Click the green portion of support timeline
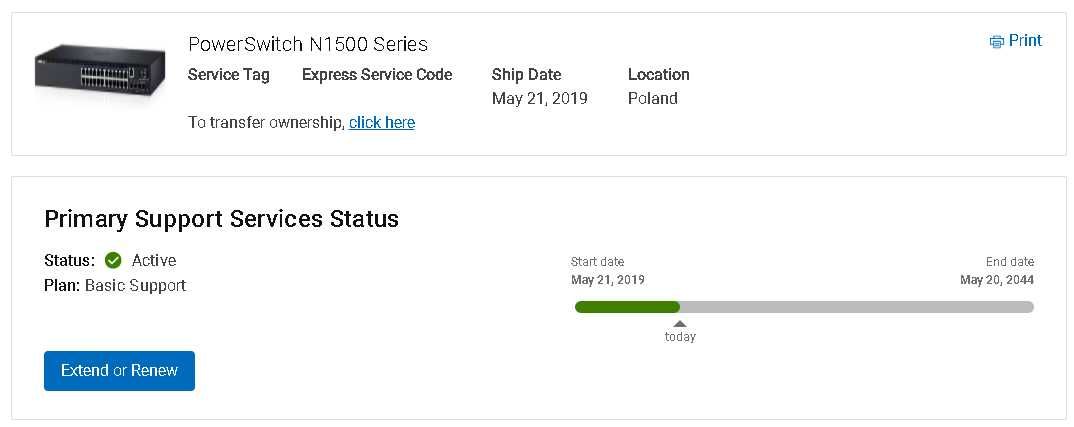Image resolution: width=1074 pixels, height=427 pixels. point(627,307)
